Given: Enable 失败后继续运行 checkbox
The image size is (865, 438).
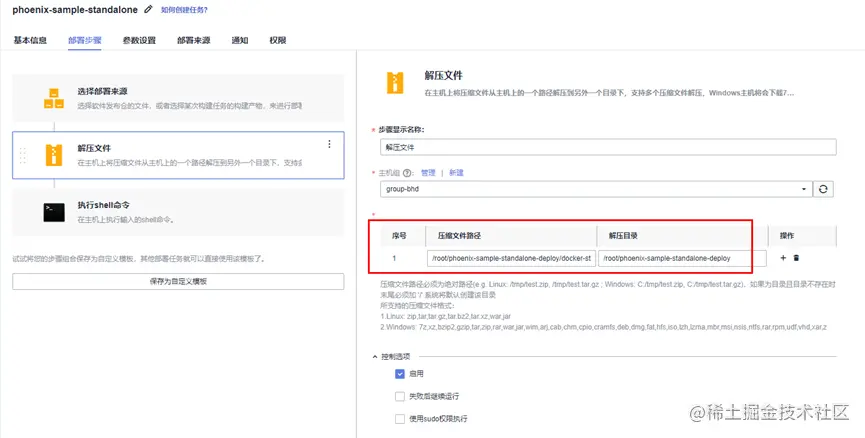Looking at the screenshot, I should pyautogui.click(x=400, y=397).
